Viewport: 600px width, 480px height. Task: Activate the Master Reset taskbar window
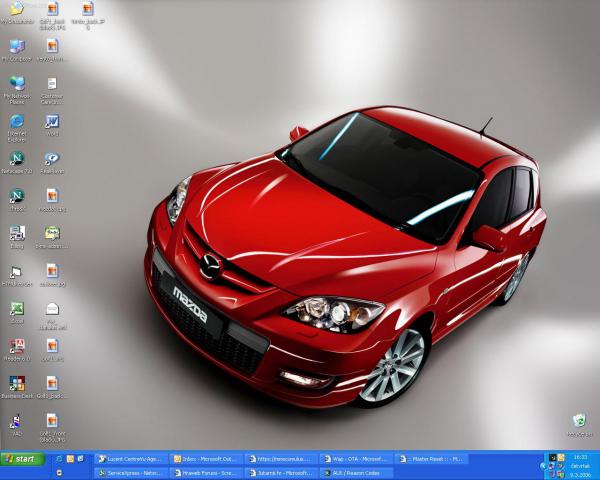(x=432, y=459)
